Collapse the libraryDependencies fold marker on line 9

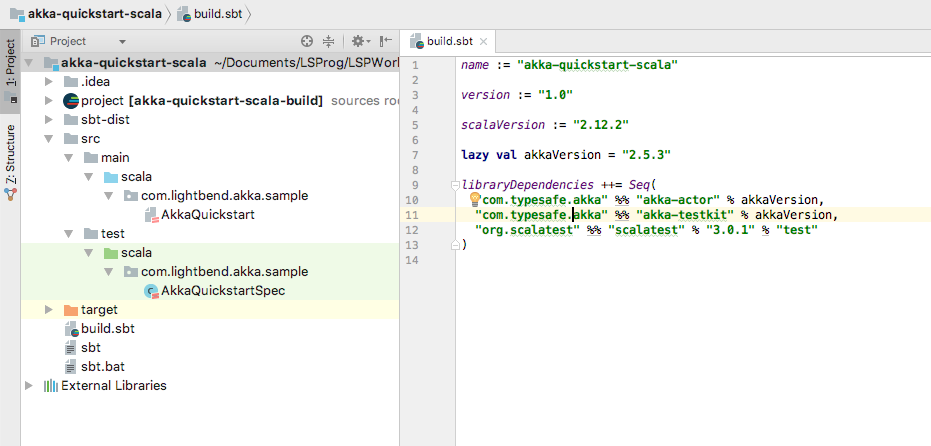point(455,184)
